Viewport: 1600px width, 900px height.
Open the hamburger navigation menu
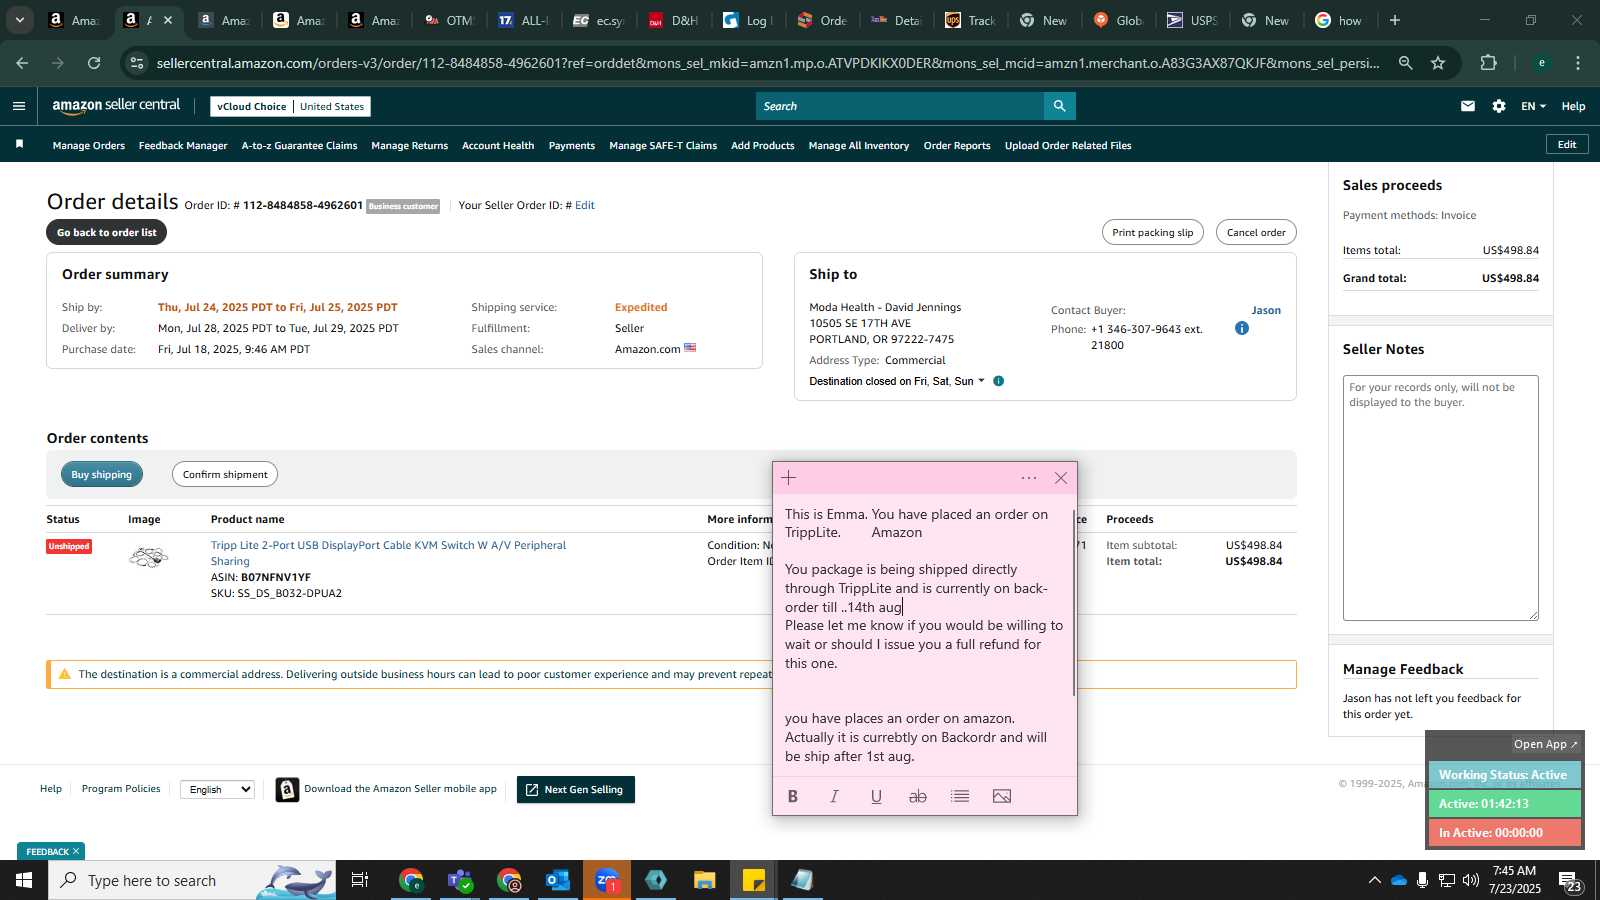(x=19, y=106)
